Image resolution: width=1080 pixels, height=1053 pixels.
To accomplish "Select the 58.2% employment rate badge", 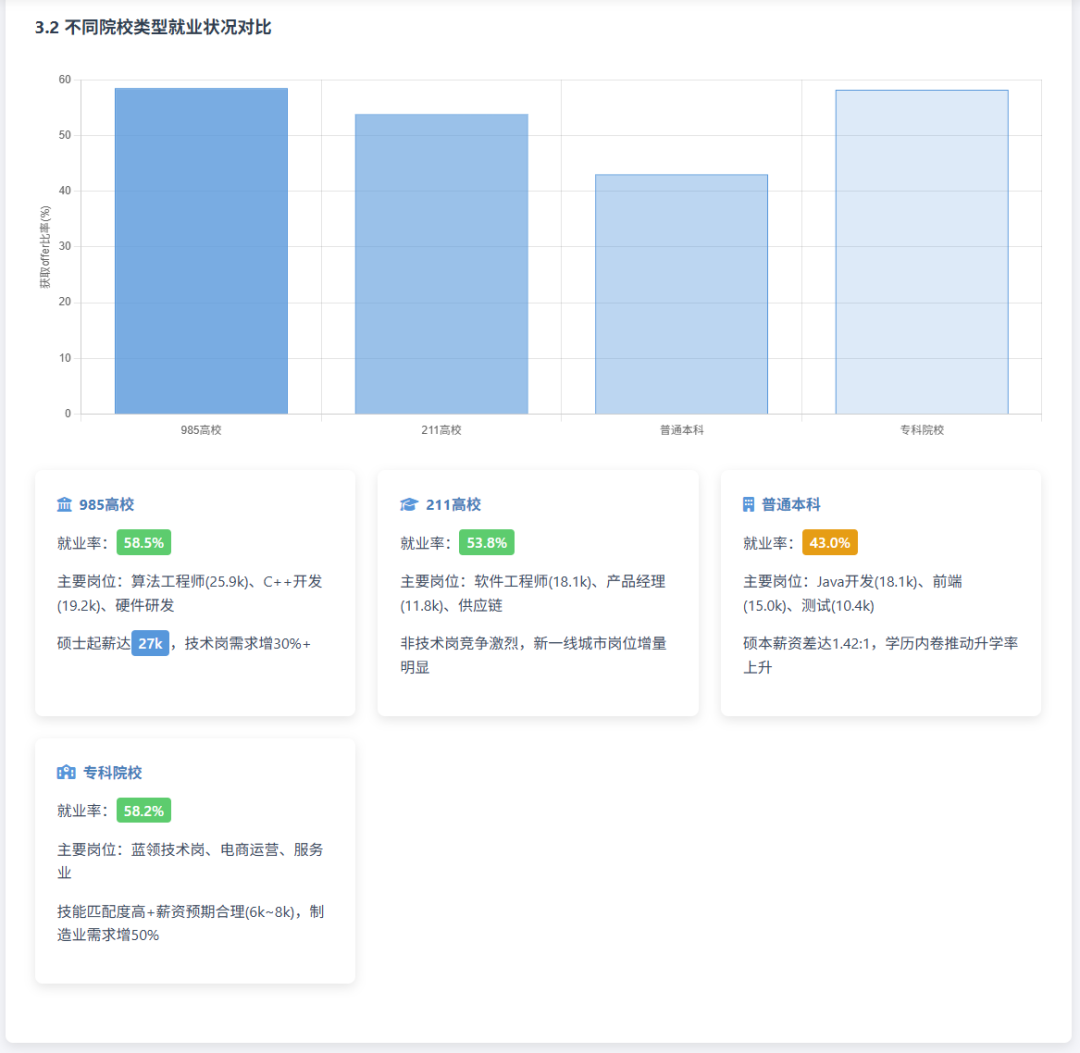I will point(144,811).
